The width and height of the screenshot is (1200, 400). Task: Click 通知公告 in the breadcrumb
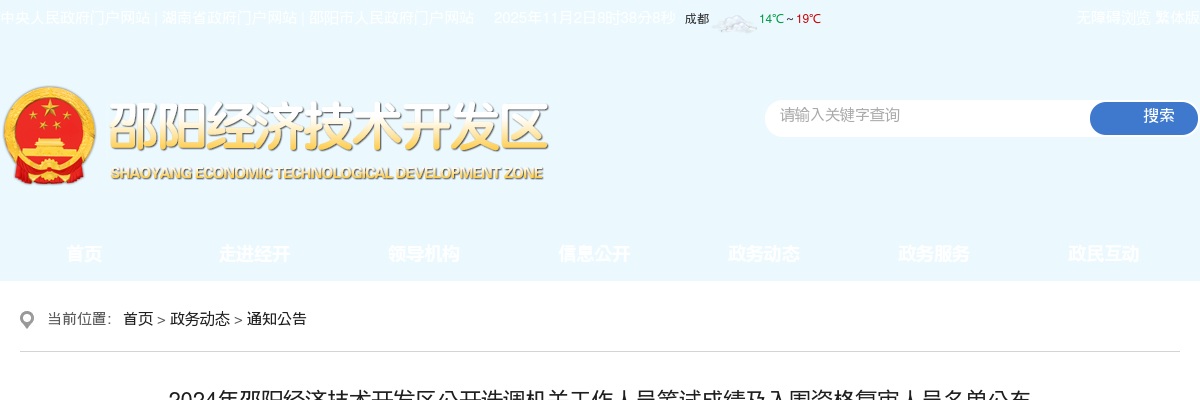[277, 319]
